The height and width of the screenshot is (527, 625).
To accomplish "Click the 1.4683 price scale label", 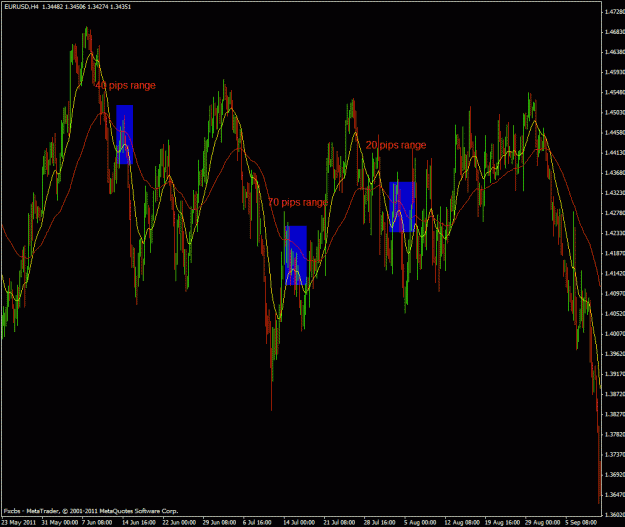I will 615,32.
